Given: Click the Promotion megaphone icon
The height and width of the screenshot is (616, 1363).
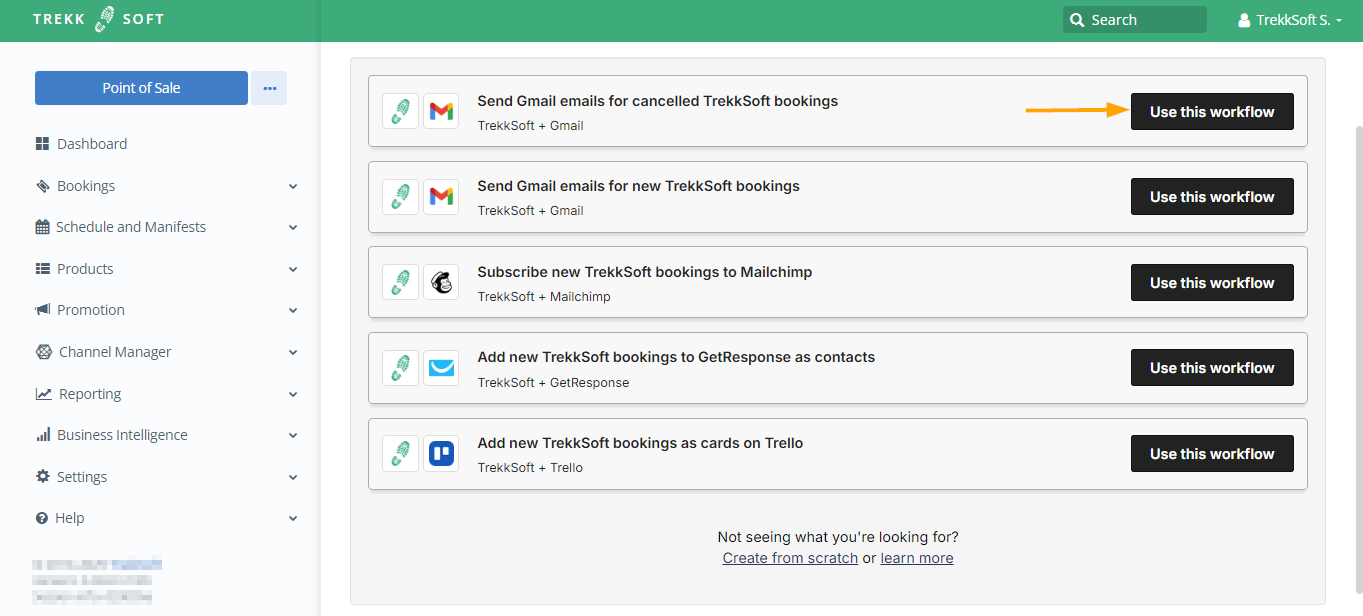Looking at the screenshot, I should pos(42,310).
